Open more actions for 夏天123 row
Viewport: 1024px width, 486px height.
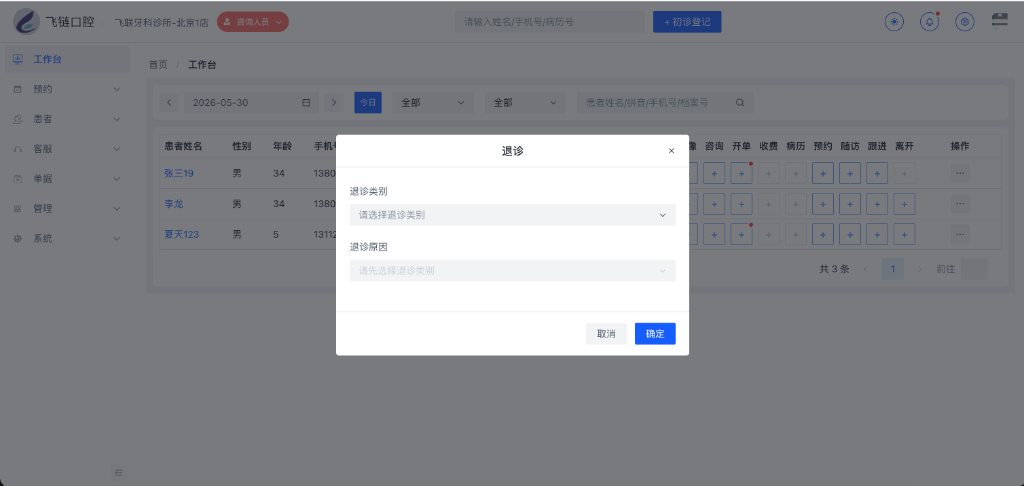[960, 234]
